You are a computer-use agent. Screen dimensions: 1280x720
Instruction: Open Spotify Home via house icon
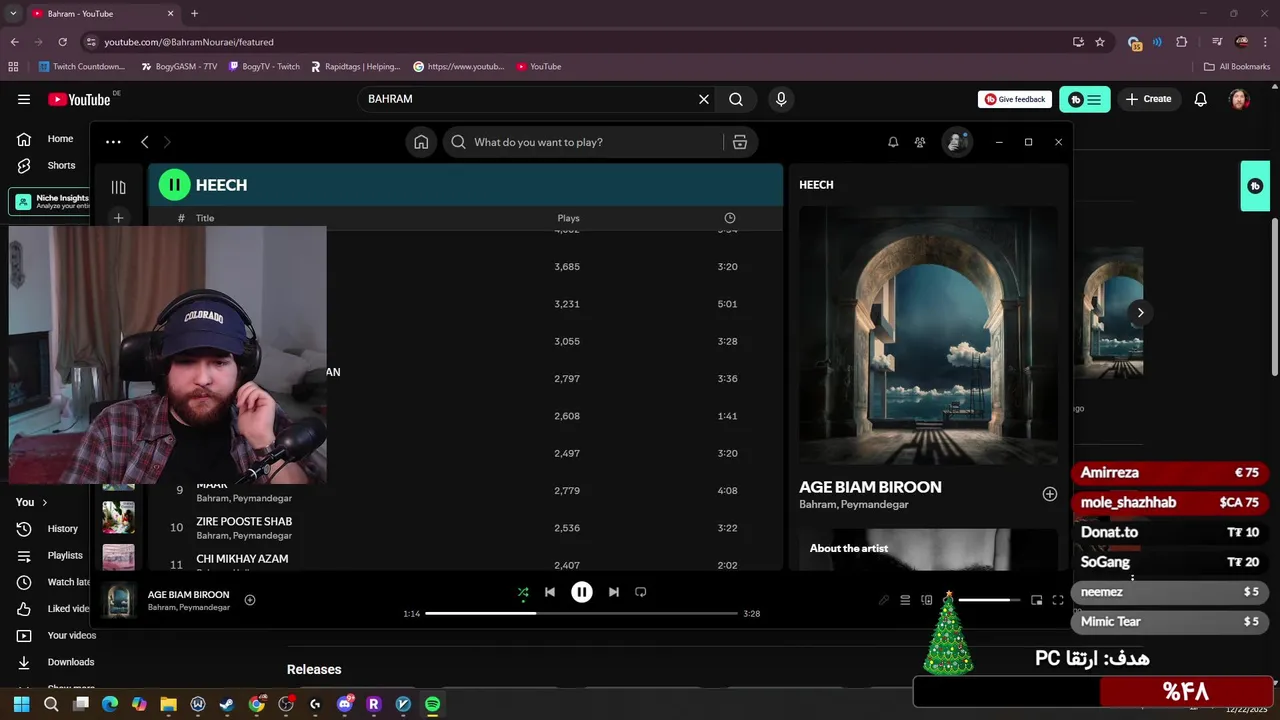point(421,142)
